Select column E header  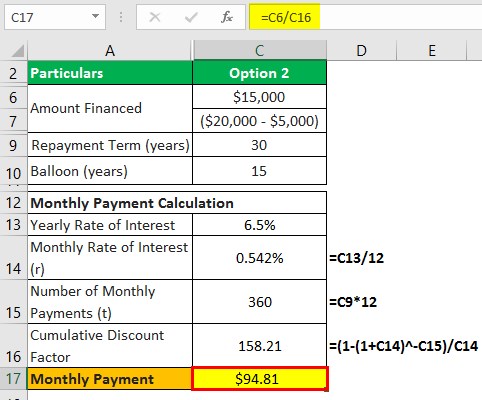point(432,51)
